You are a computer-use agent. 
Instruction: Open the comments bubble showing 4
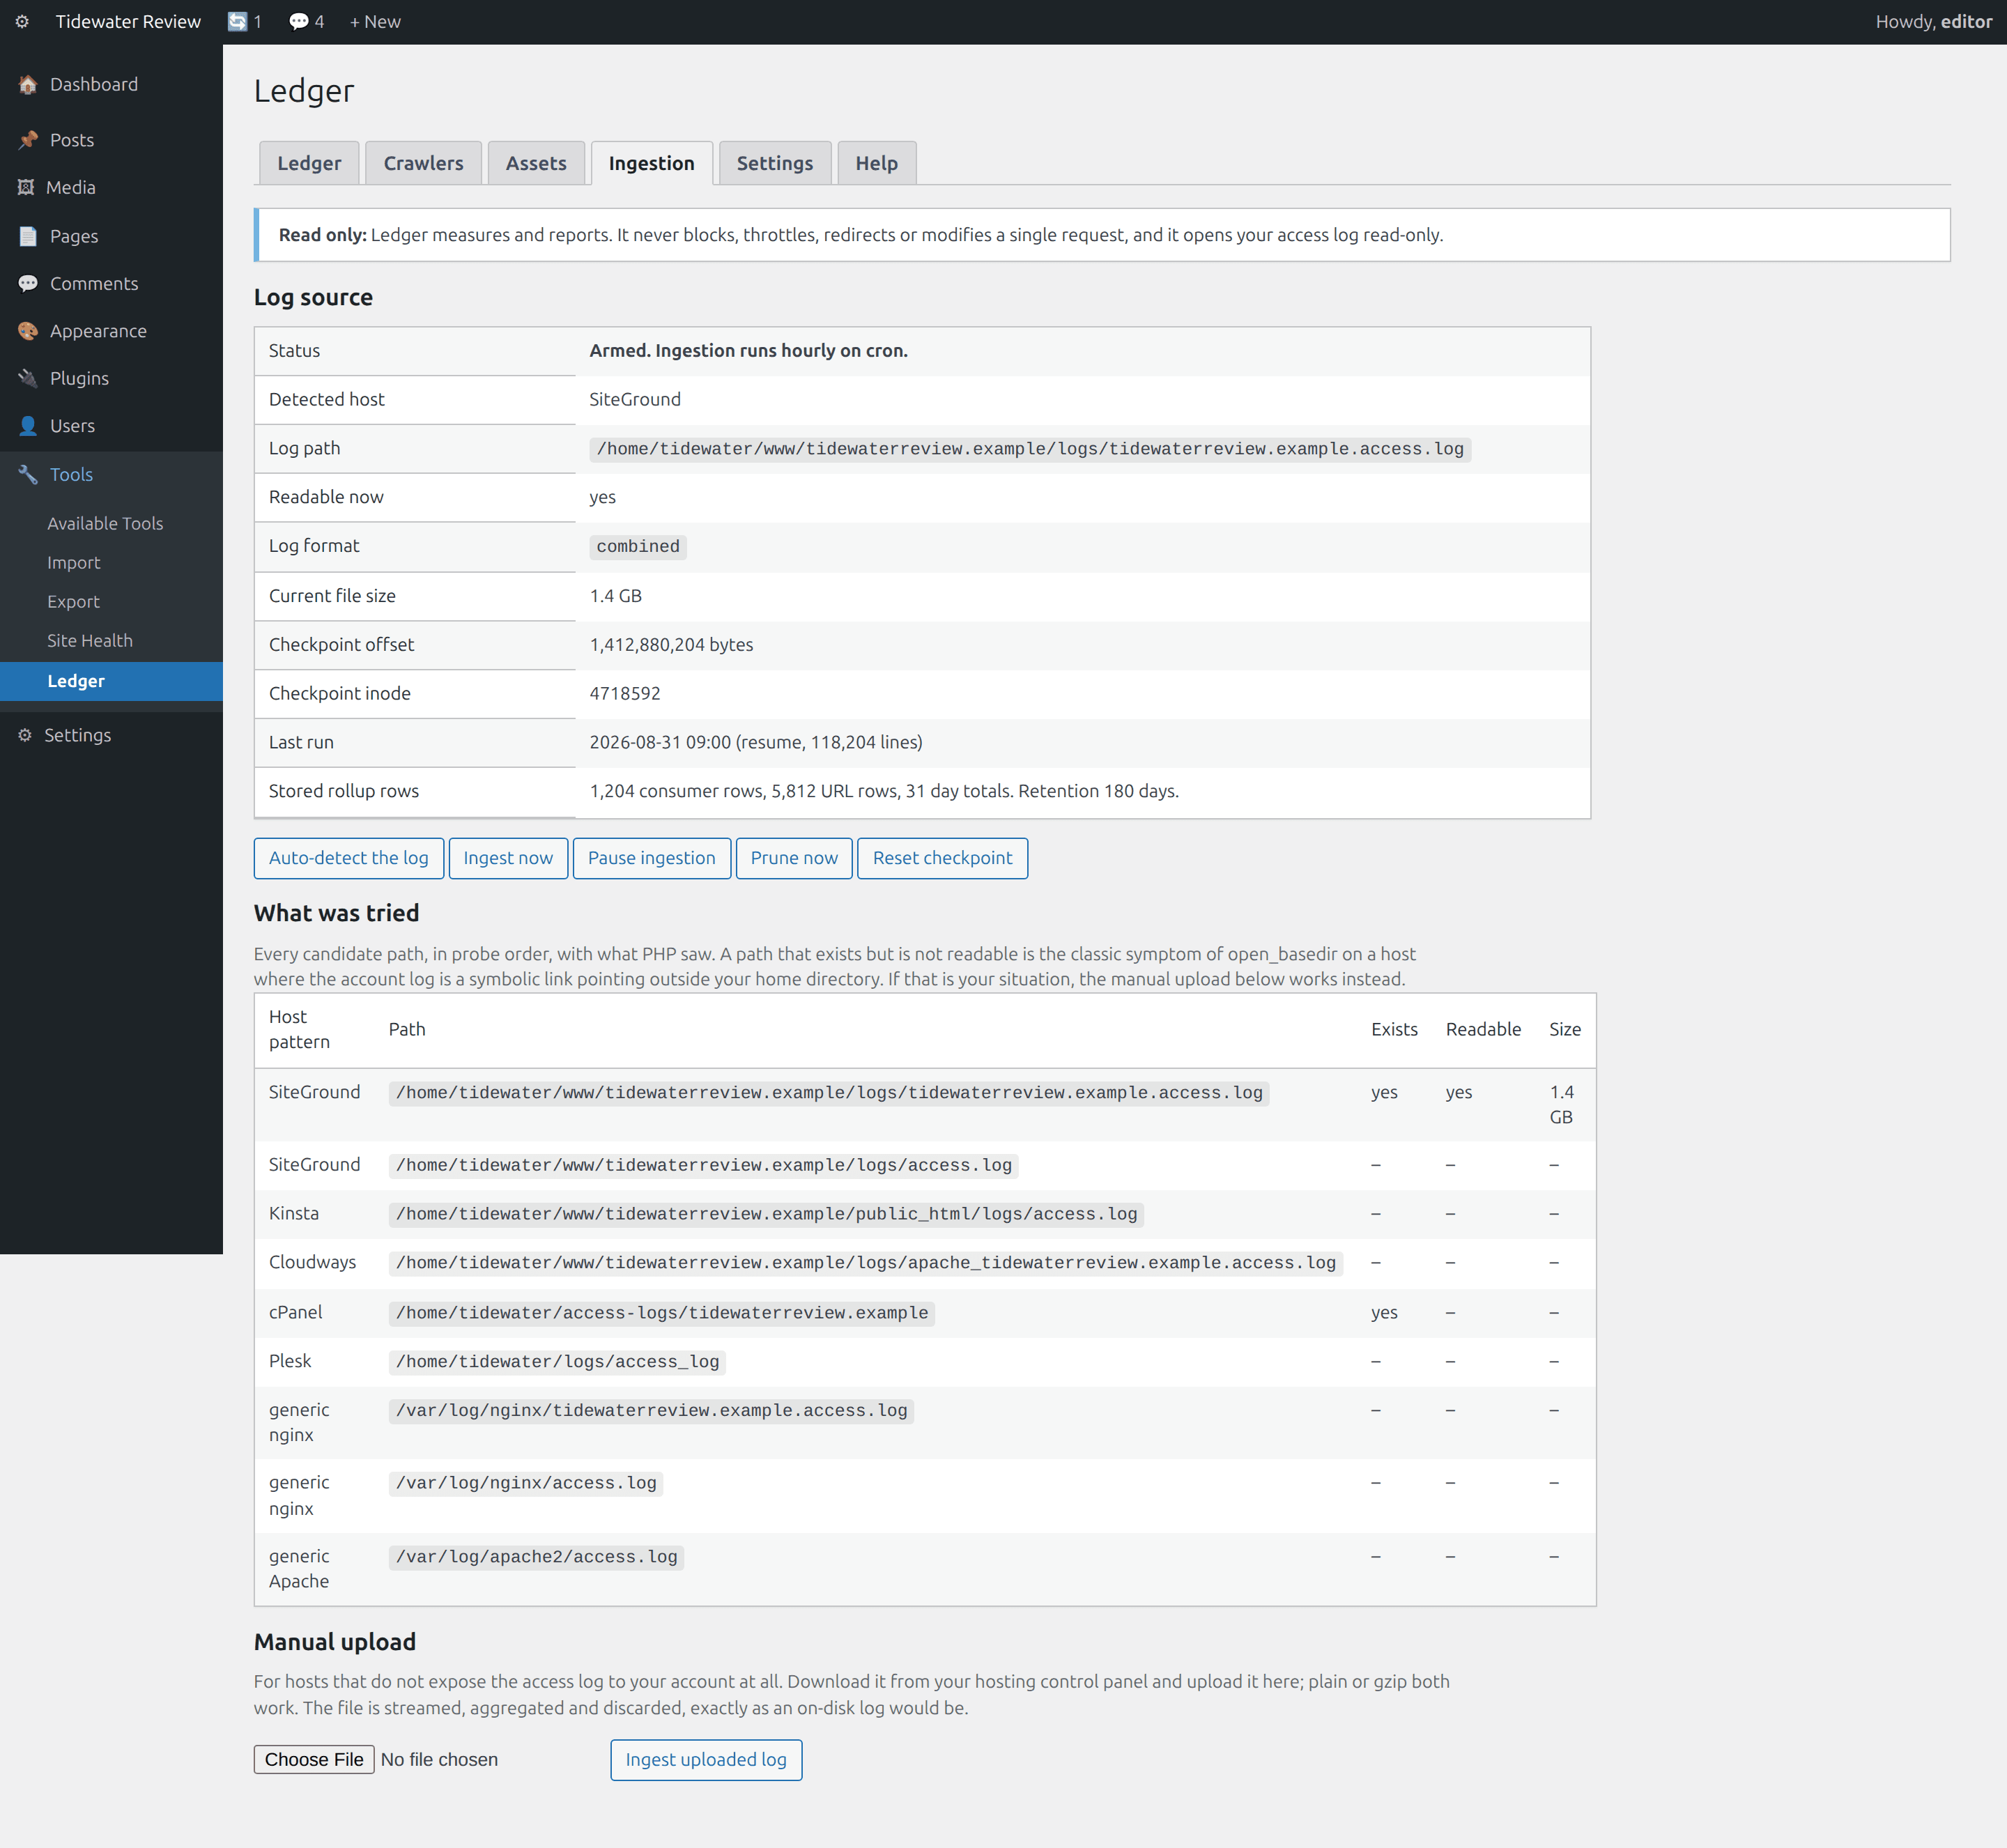(x=306, y=21)
